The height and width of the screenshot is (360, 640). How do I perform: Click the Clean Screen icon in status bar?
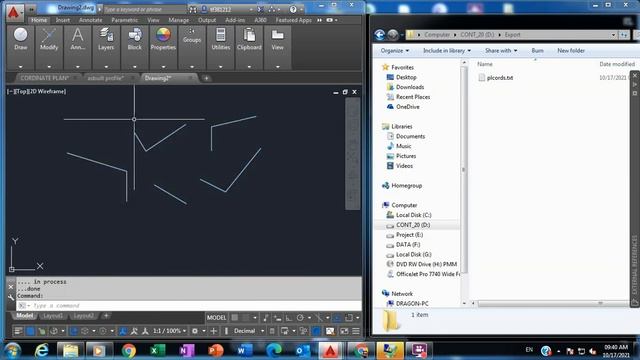click(x=344, y=331)
